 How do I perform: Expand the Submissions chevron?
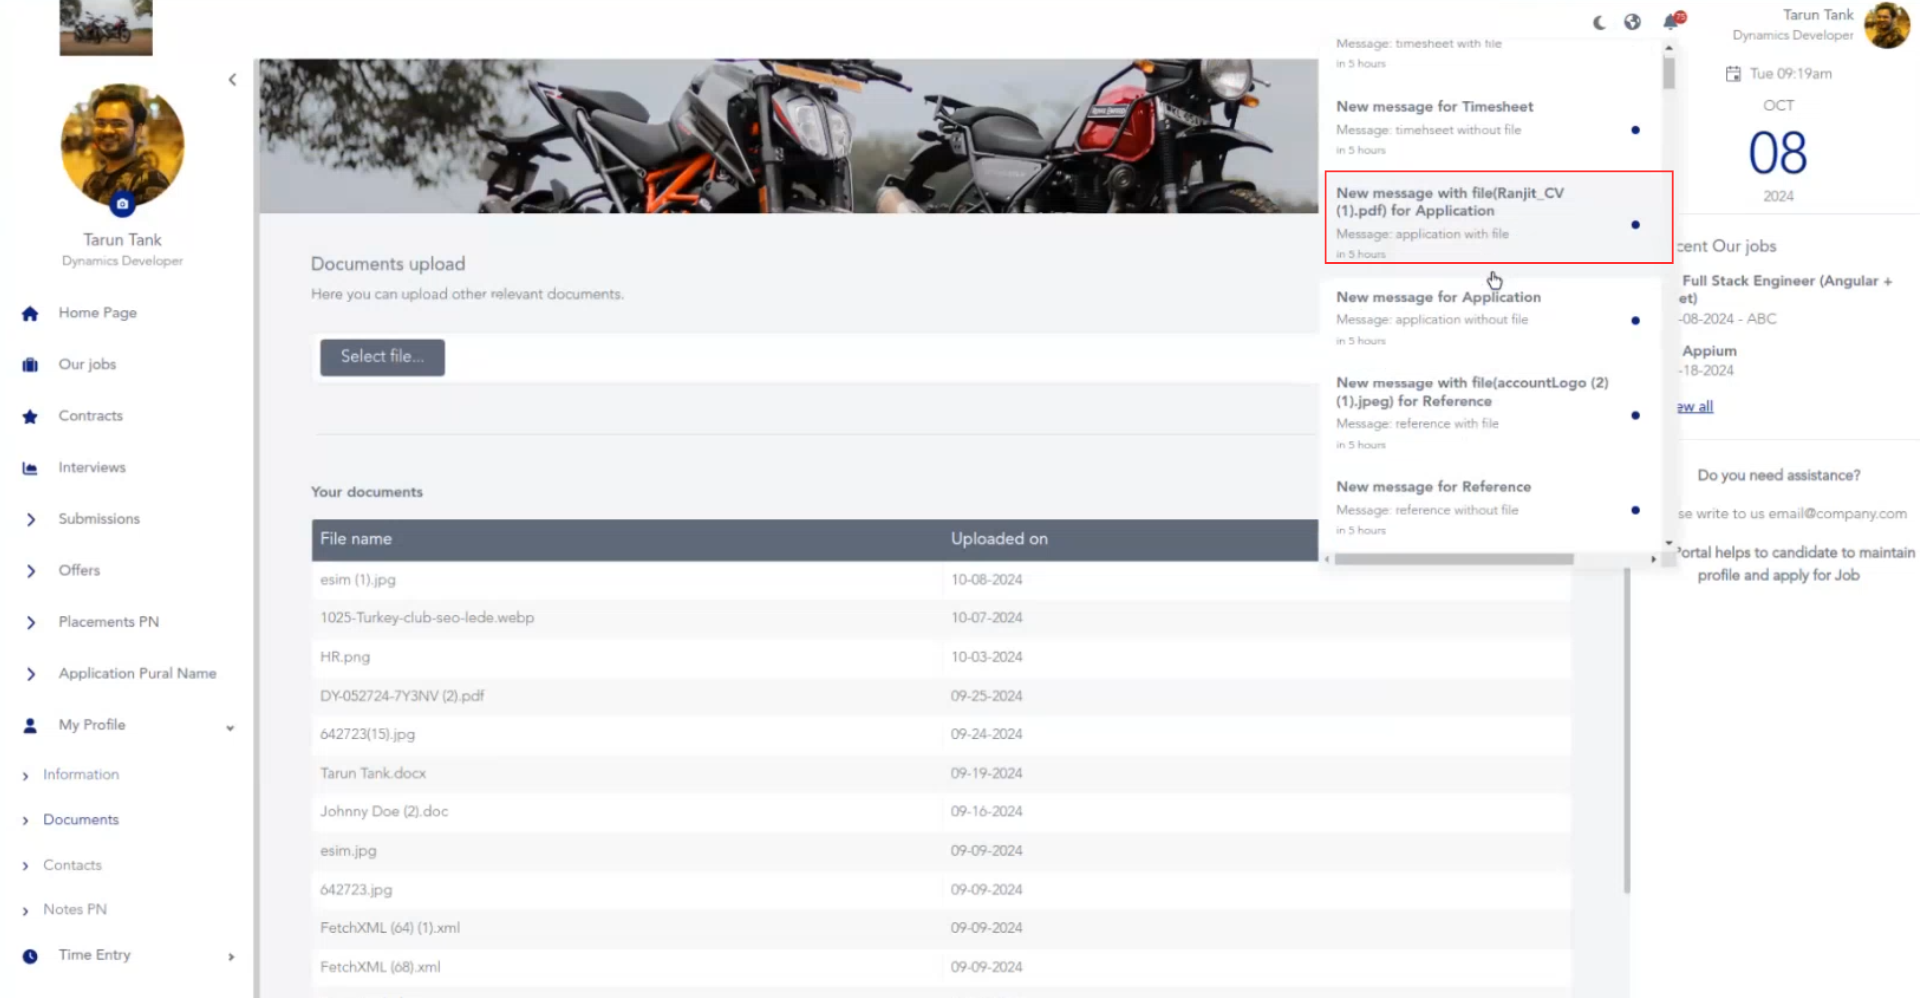click(x=30, y=520)
